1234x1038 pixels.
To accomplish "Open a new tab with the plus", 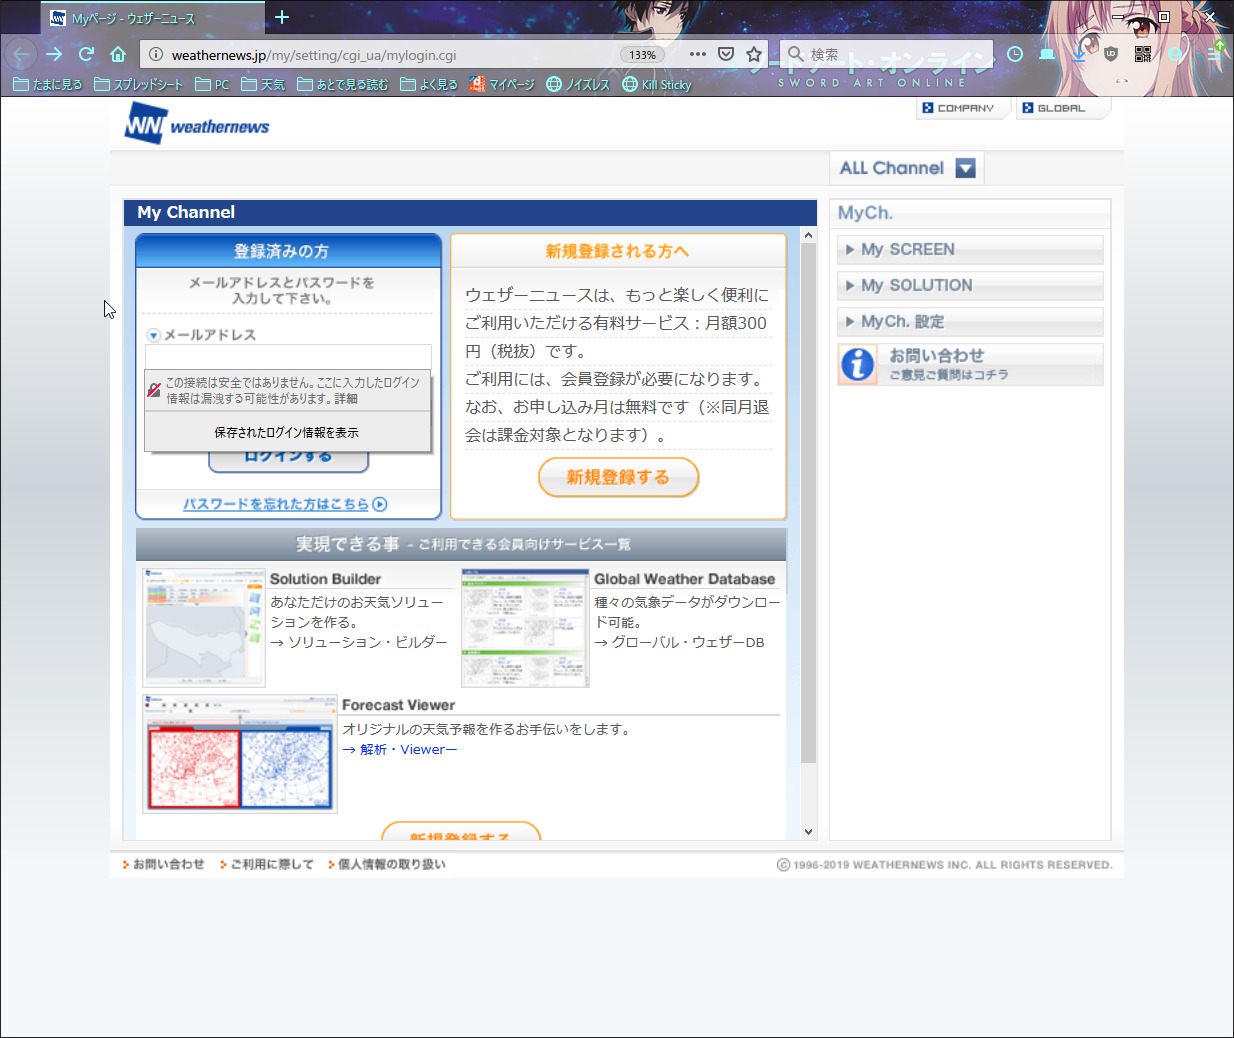I will [282, 17].
